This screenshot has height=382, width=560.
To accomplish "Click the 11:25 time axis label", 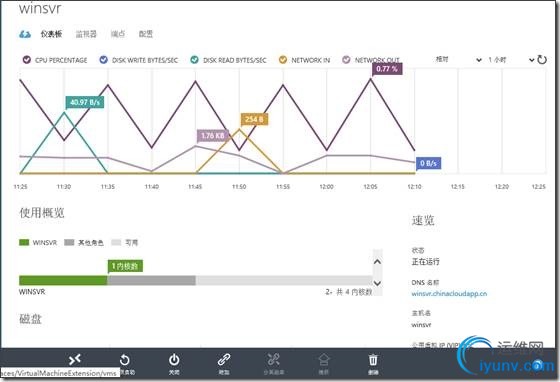I will (20, 187).
